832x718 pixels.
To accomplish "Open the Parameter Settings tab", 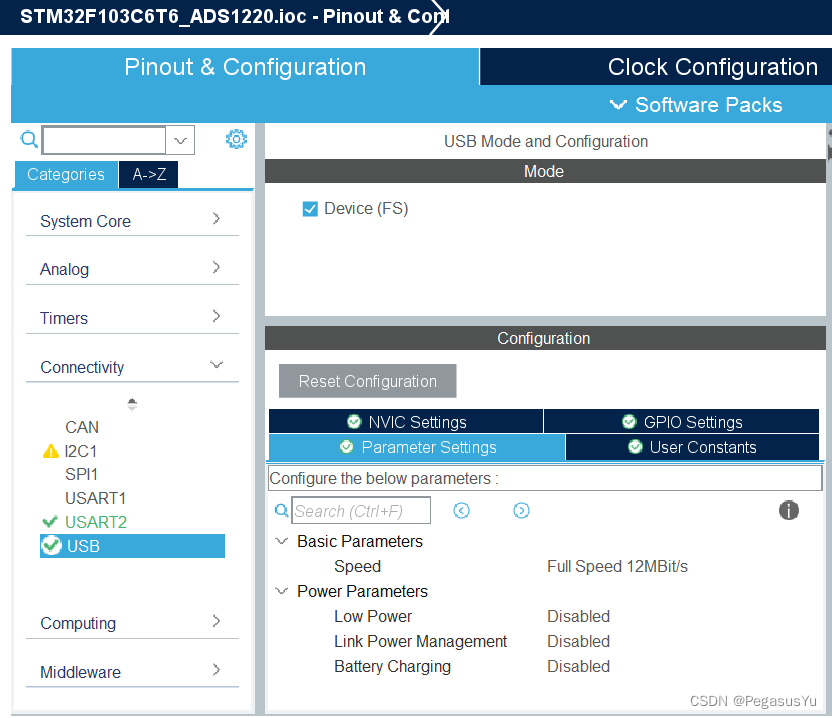I will [x=417, y=447].
